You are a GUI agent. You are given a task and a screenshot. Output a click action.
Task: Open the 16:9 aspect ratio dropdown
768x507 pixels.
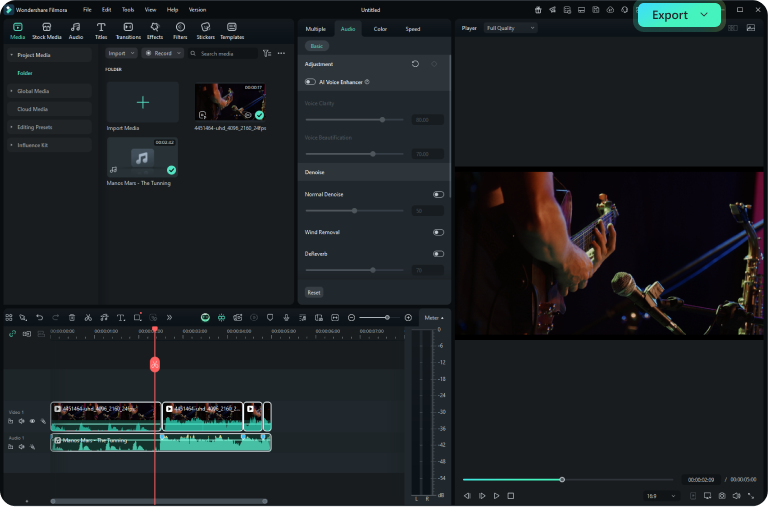(661, 496)
